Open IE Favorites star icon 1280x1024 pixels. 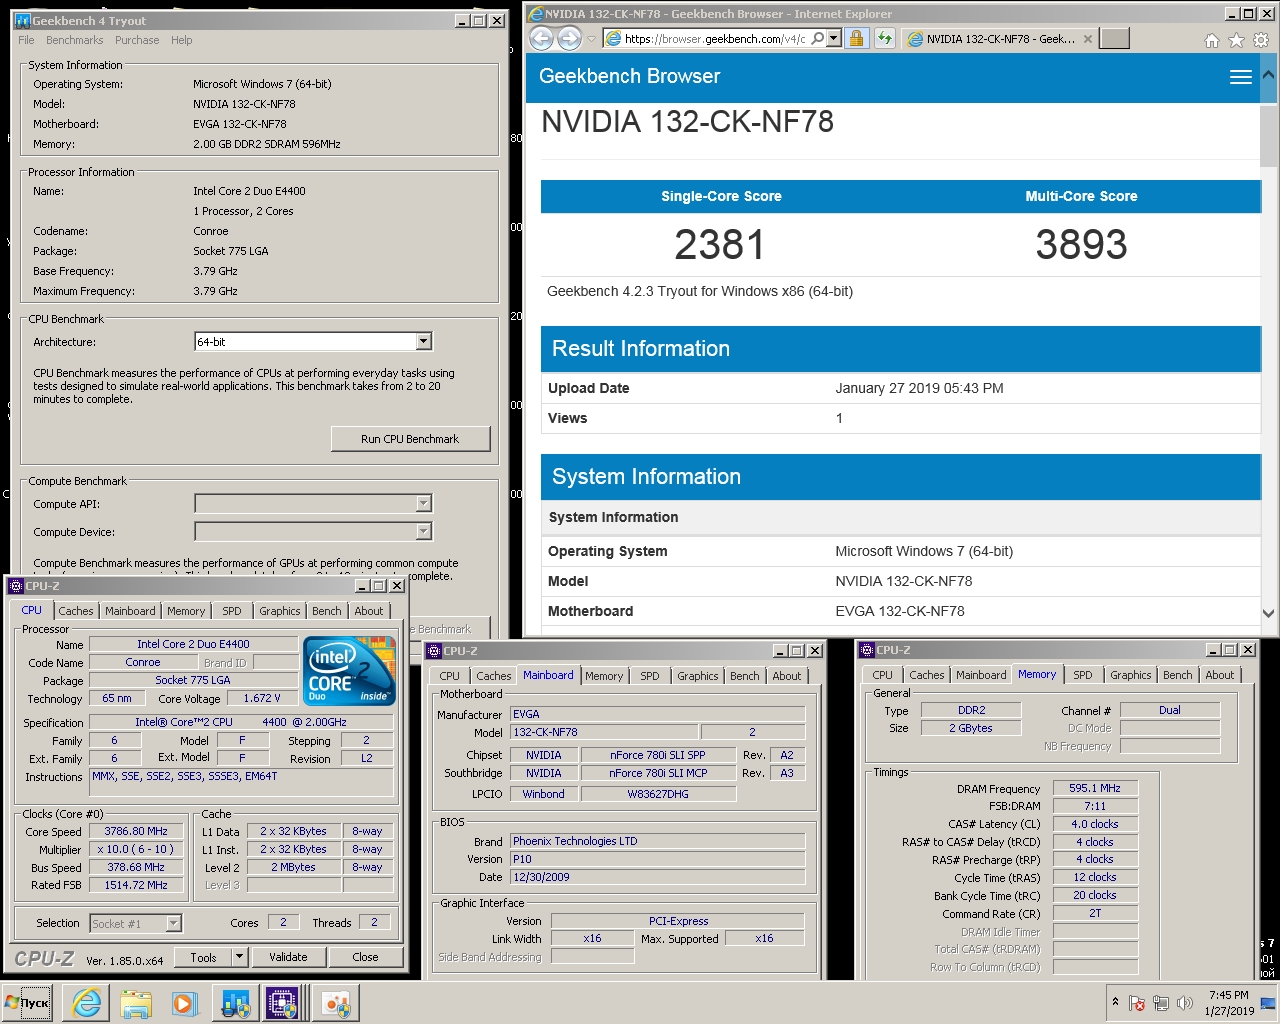[x=1236, y=40]
